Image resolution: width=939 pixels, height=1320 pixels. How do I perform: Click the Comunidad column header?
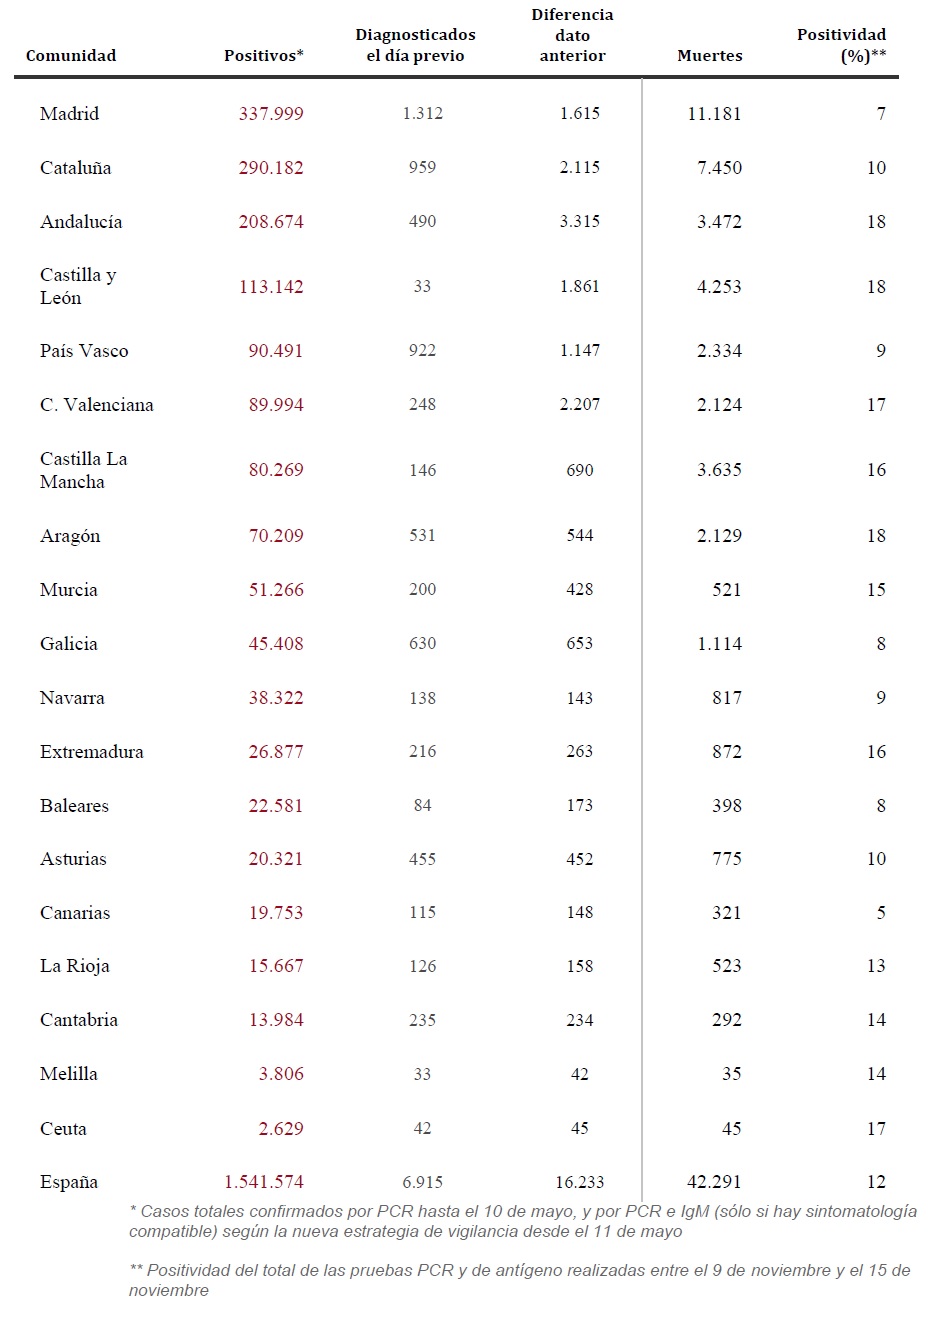tap(71, 56)
